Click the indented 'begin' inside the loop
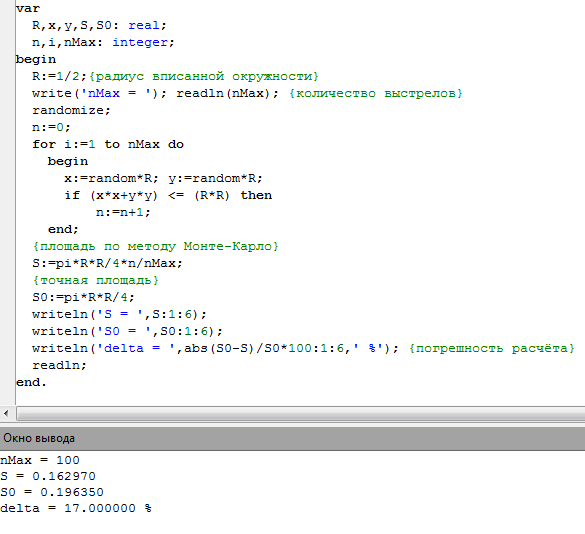Screen dimensions: 585x534 click(68, 161)
